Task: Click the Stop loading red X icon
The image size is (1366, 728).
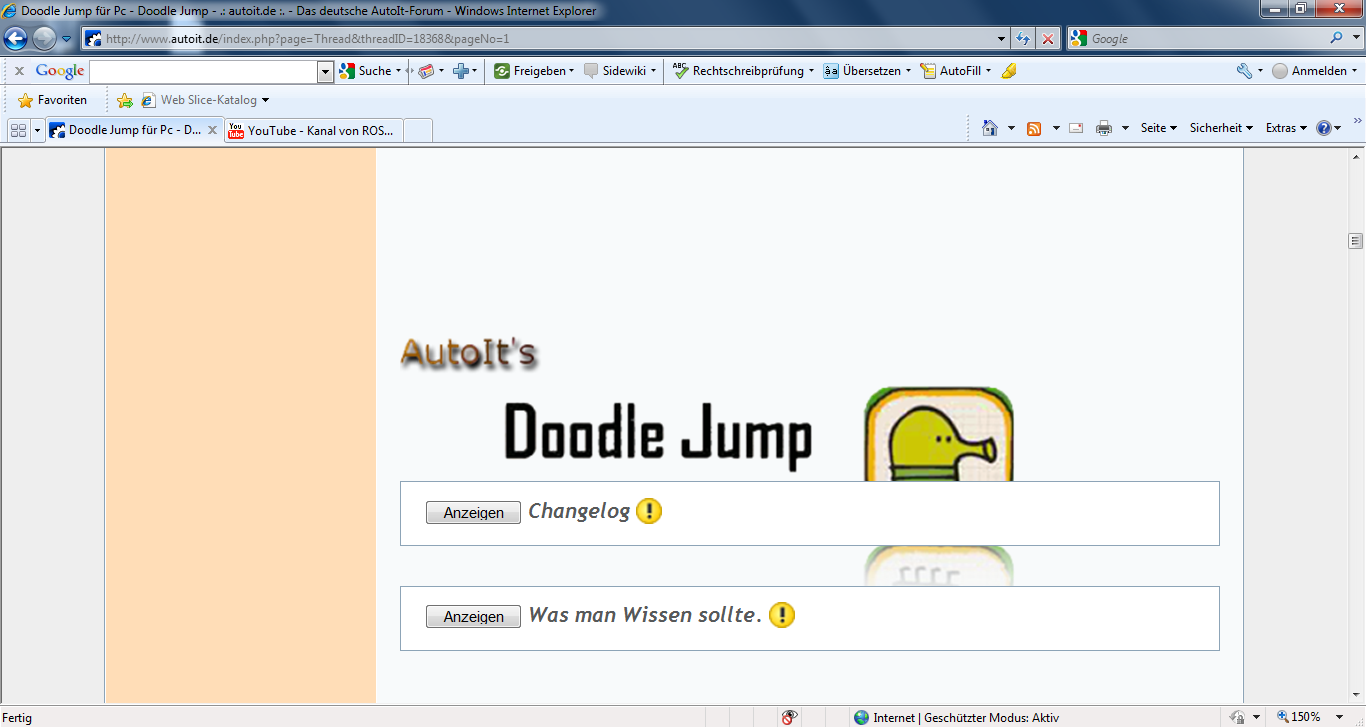Action: [1047, 39]
